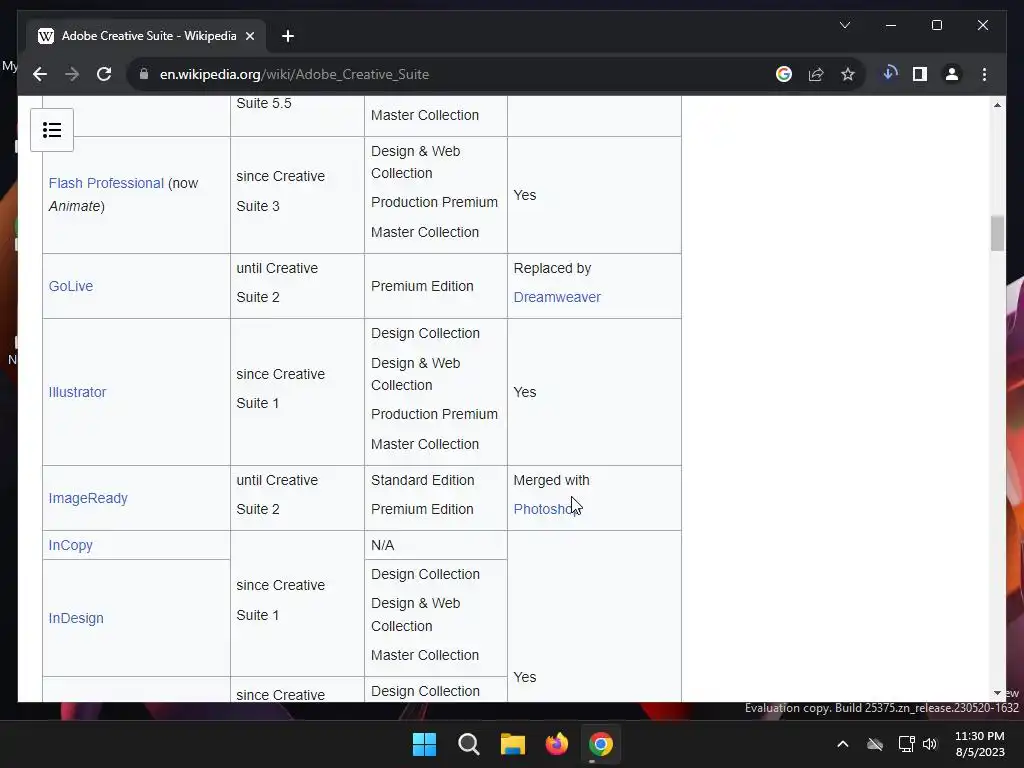
Task: Open the Chrome profile menu
Action: 952,74
